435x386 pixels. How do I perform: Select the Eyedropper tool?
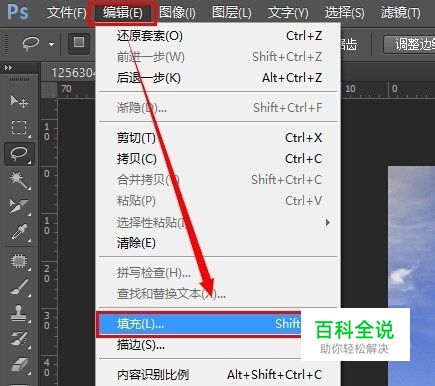[19, 232]
